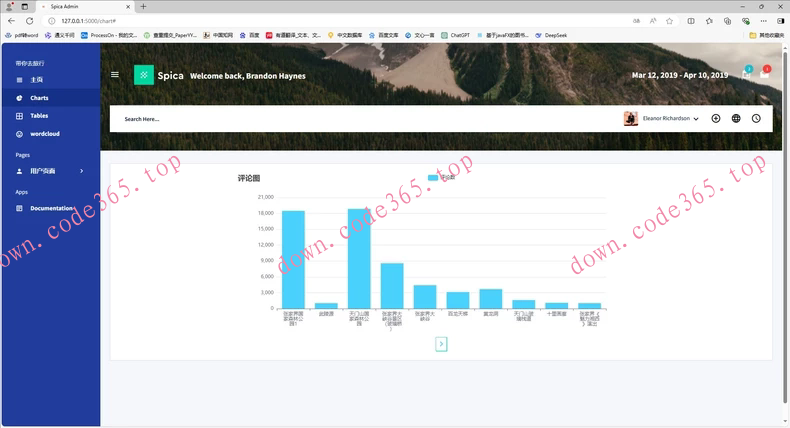Viewport: 790px width, 428px height.
Task: Click the globe language icon
Action: (736, 118)
